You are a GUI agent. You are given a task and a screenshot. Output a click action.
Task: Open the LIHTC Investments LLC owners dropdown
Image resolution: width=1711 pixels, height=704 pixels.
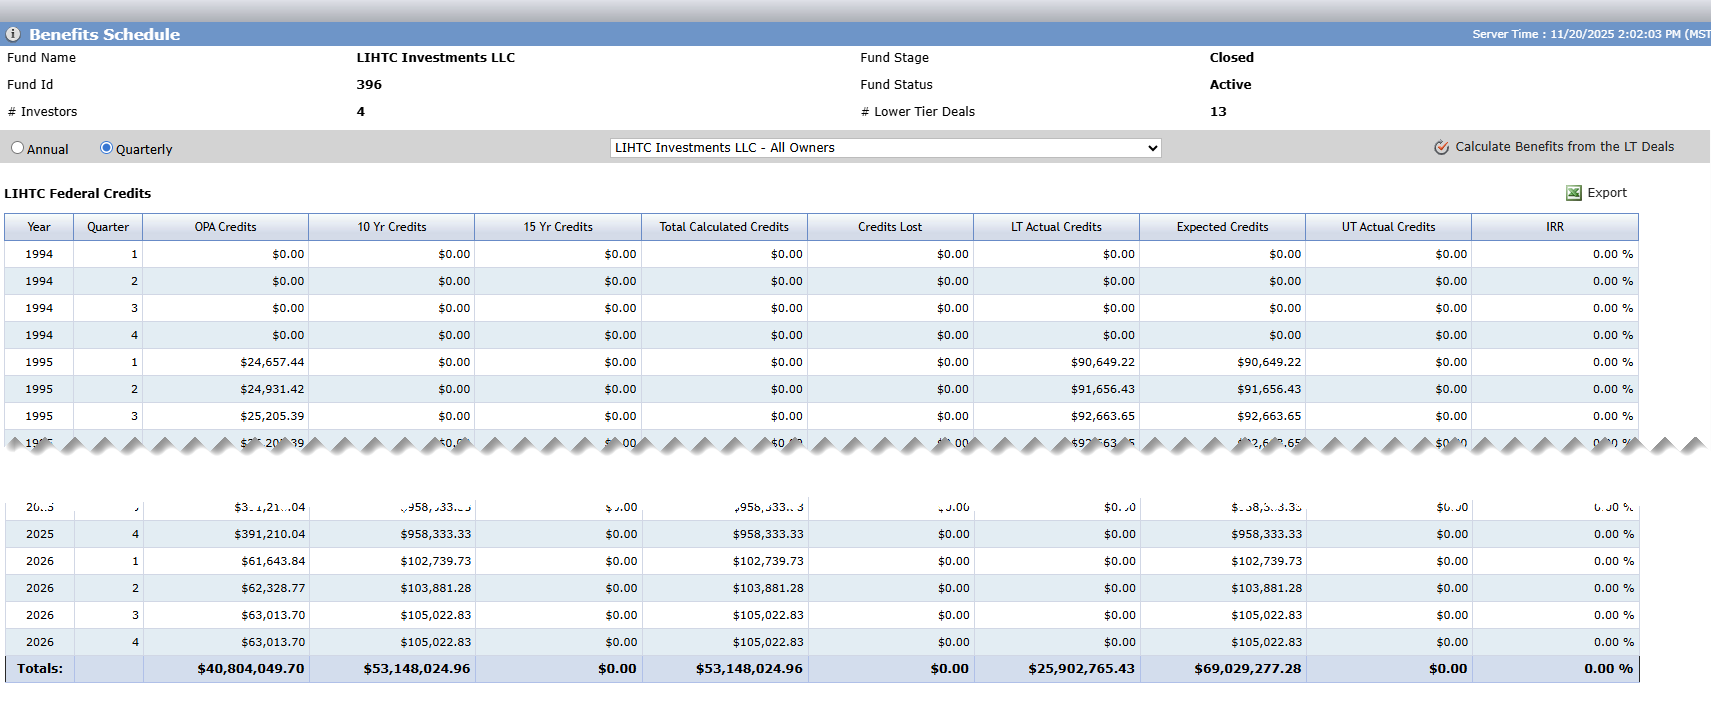[885, 148]
